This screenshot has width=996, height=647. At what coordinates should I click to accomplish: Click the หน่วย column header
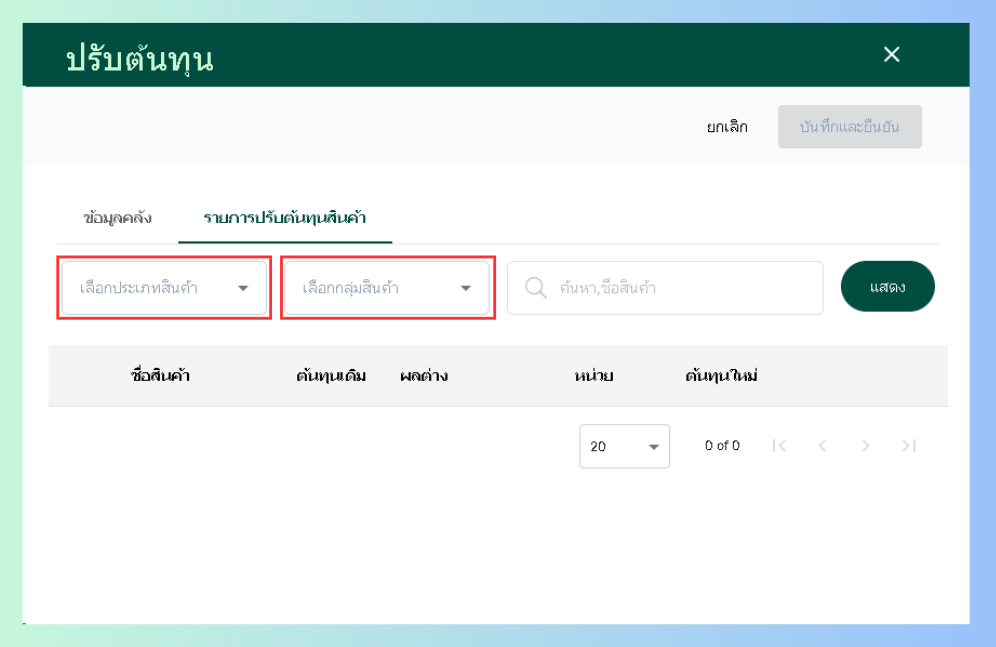pyautogui.click(x=593, y=376)
